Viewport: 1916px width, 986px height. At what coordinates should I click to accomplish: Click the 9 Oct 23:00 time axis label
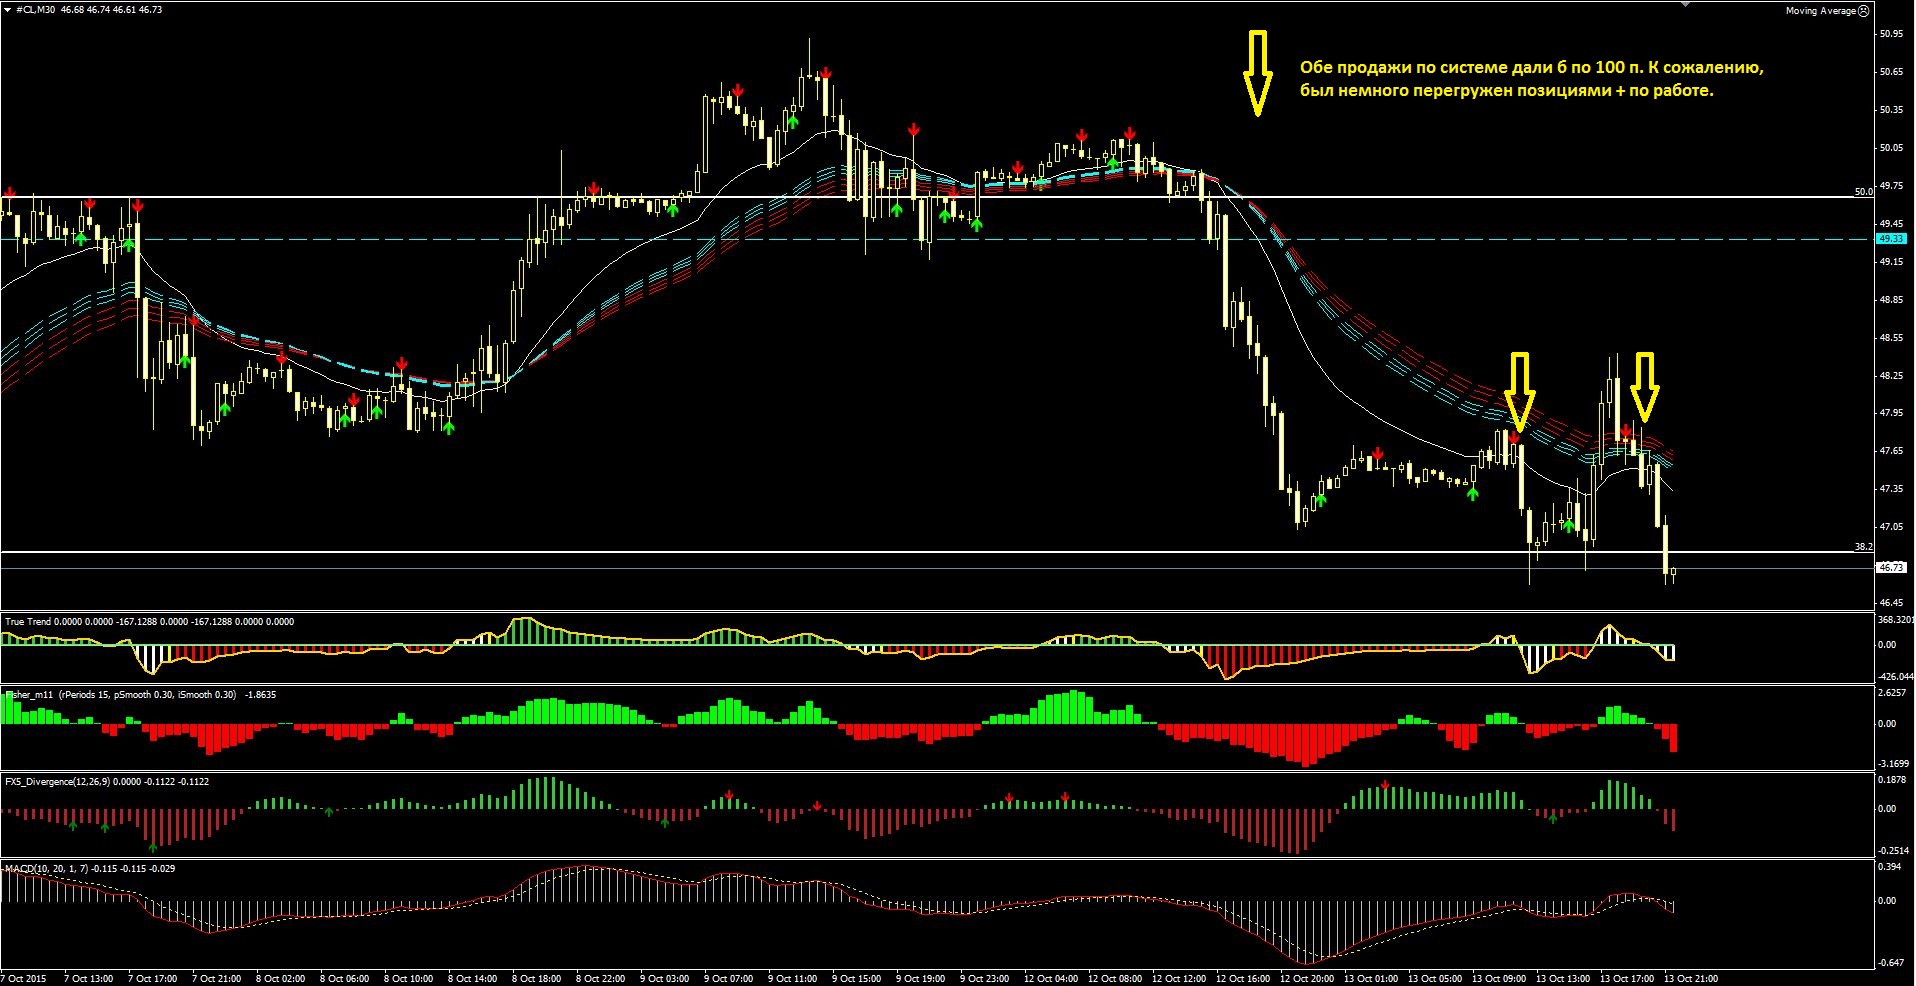[984, 979]
